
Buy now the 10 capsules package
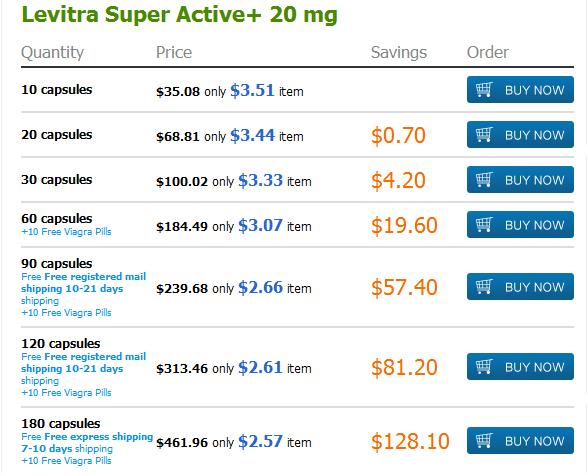[x=520, y=90]
